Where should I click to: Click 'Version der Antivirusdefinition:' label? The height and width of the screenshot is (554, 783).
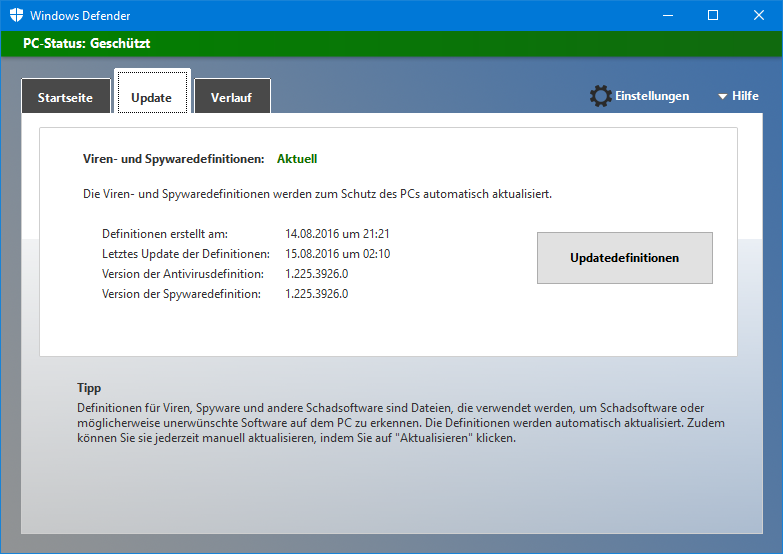(x=183, y=274)
